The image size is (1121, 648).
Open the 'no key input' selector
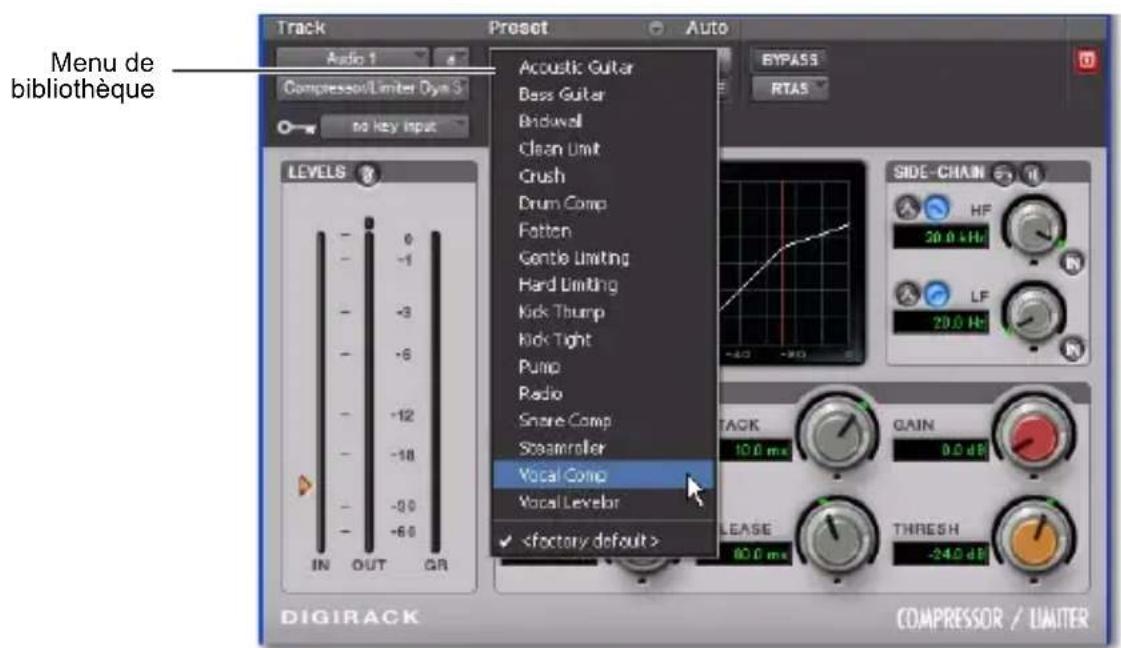pyautogui.click(x=395, y=127)
